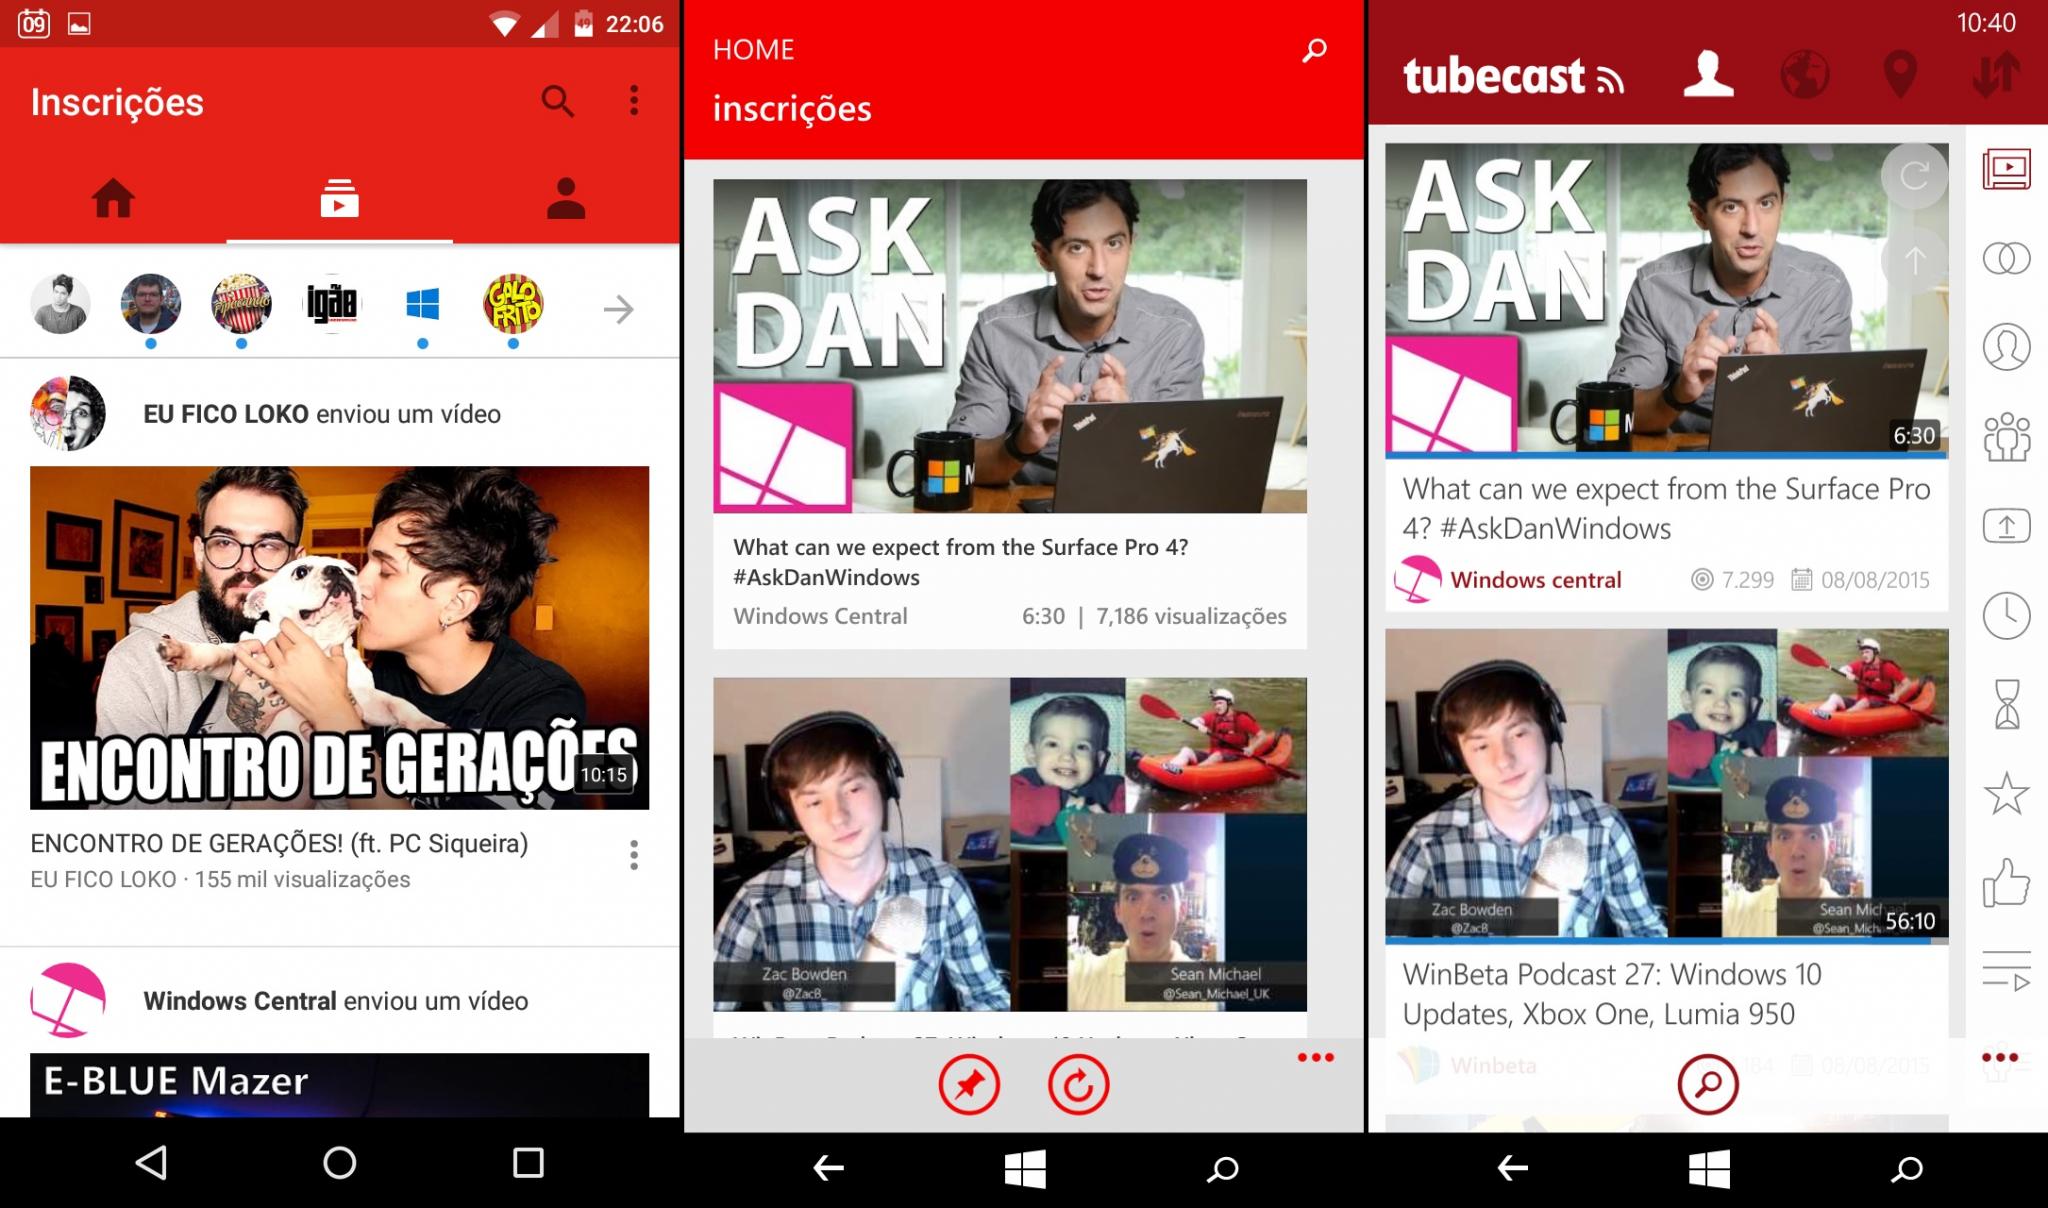Pin subscriptions with the pin button
This screenshot has width=2048, height=1208.
coord(969,1085)
